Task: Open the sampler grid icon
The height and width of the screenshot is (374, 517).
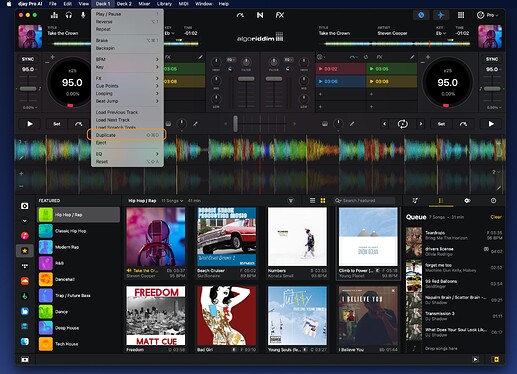Action: (x=461, y=15)
